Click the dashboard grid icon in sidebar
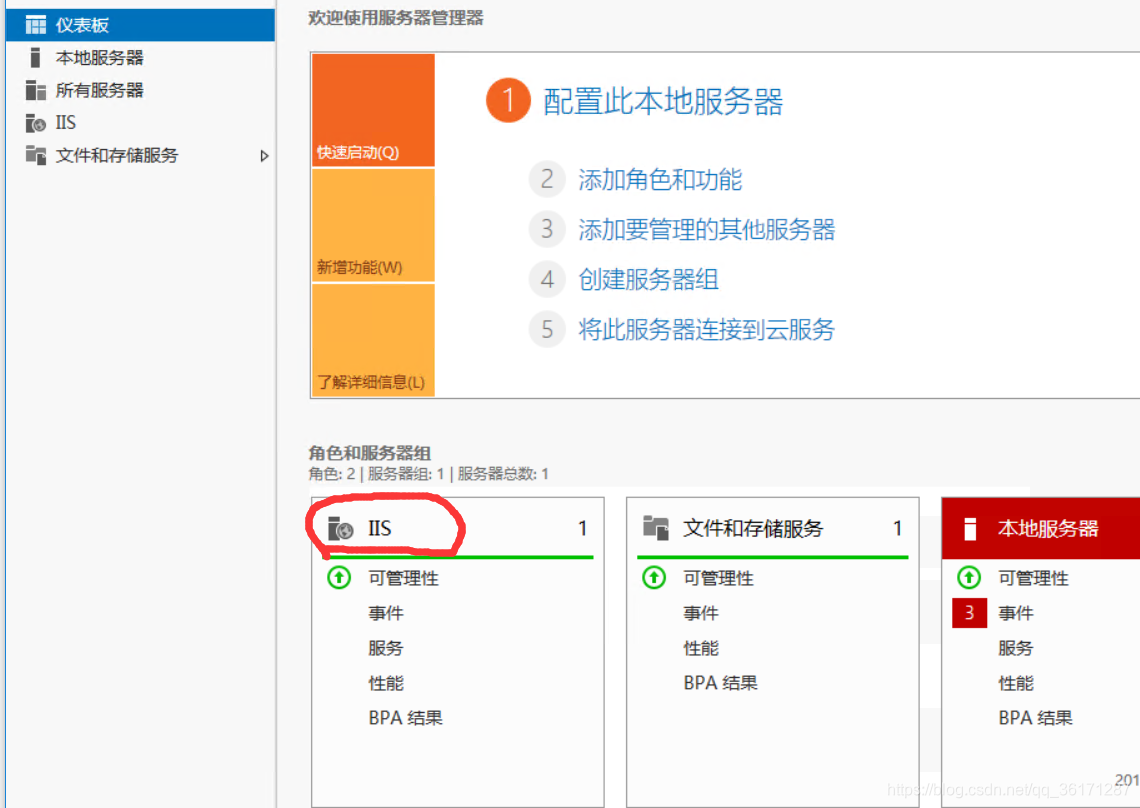 [x=36, y=25]
